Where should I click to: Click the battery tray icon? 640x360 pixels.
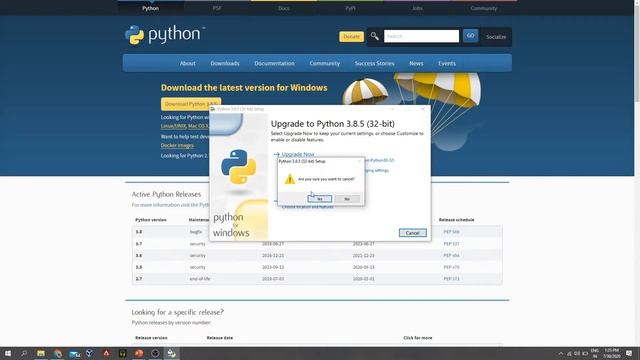tap(585, 353)
